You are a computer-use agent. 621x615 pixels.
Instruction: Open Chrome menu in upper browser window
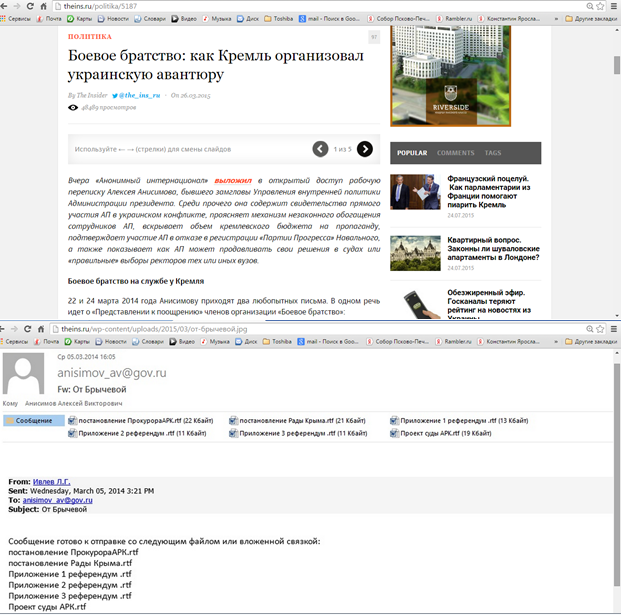point(614,6)
